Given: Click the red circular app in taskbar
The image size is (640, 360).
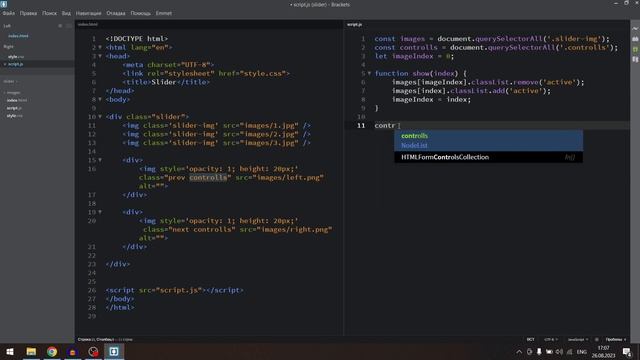Looking at the screenshot, I should [x=93, y=351].
